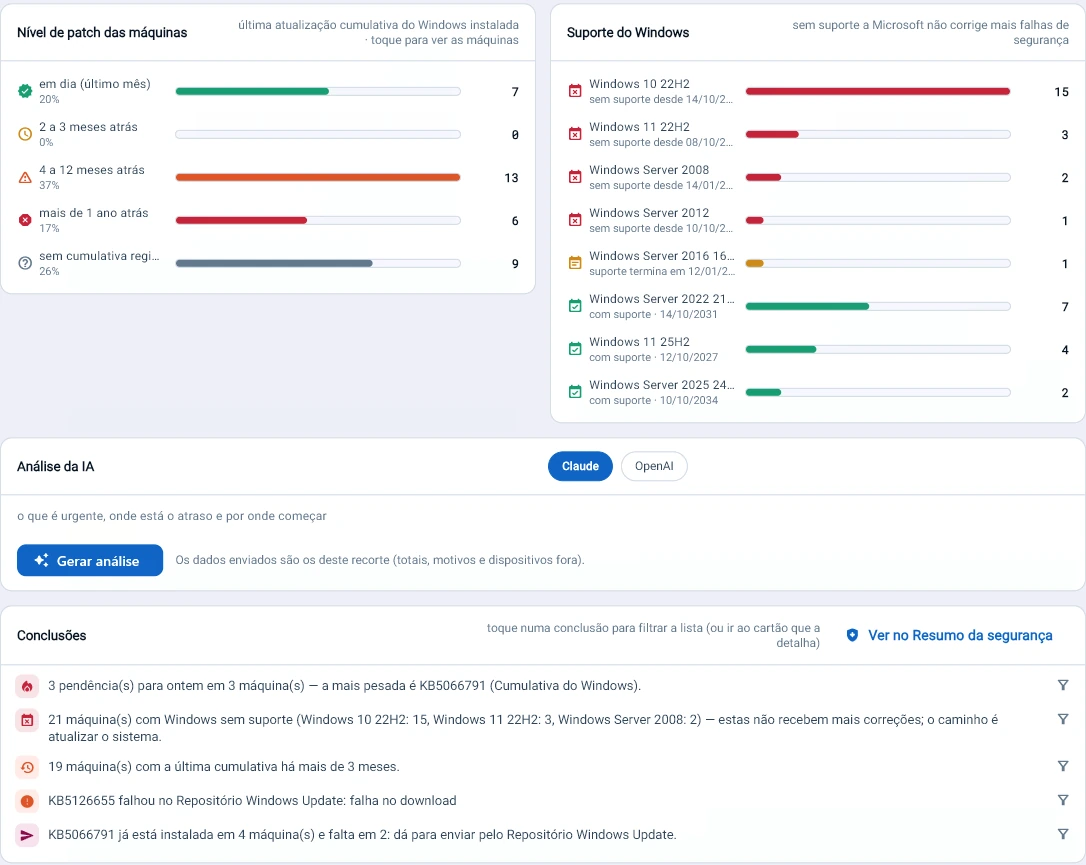Click the green calendar icon for Windows Server 2022
Viewport: 1086px width, 865px height.
pyautogui.click(x=575, y=306)
